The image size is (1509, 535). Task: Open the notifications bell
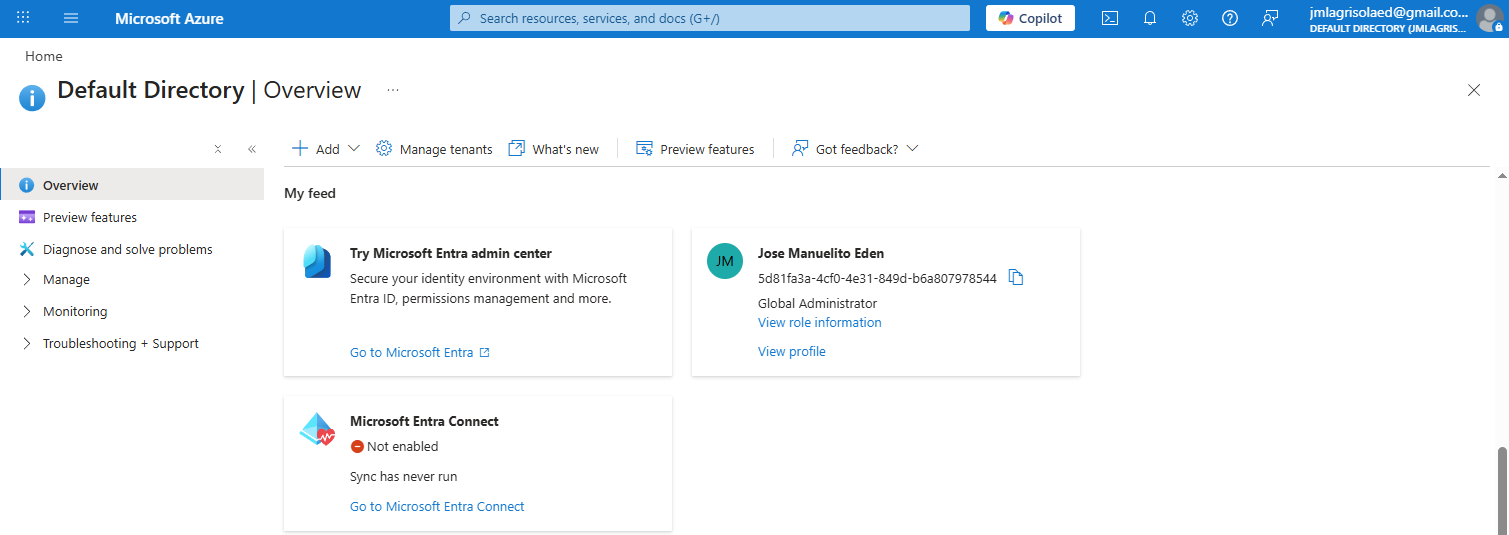tap(1149, 18)
